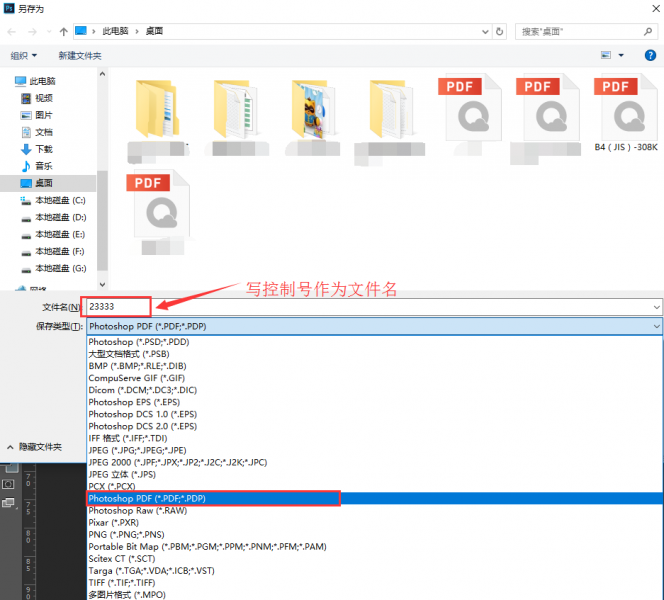Select 下载 in the navigation sidebar

click(x=43, y=148)
